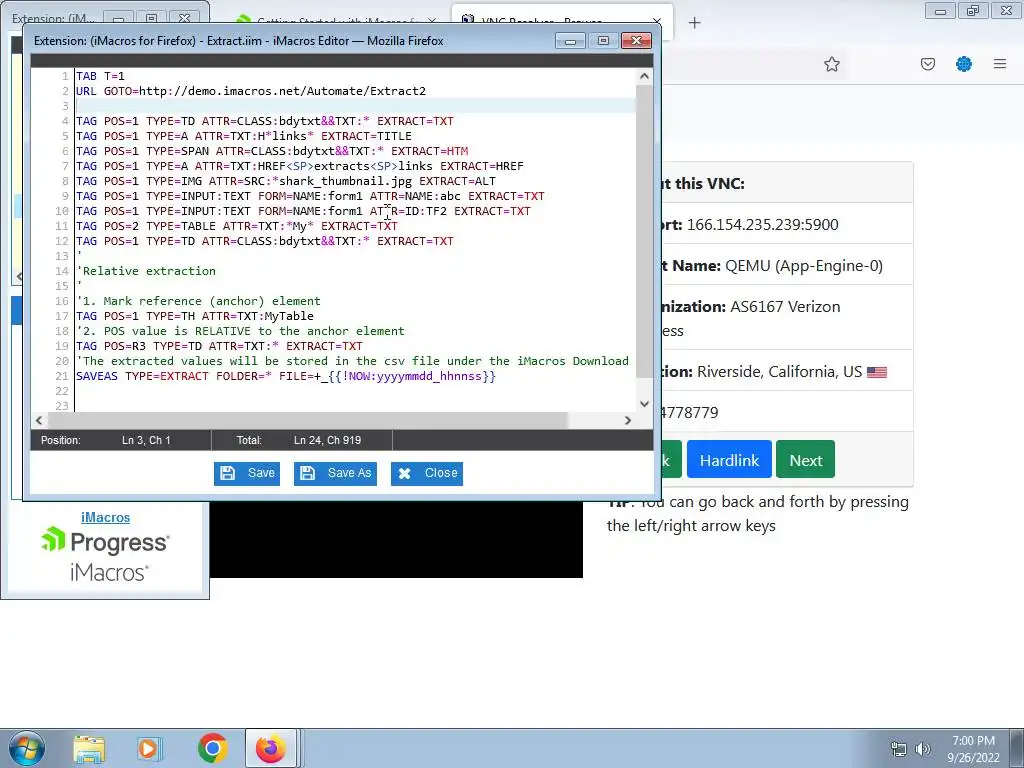1024x768 pixels.
Task: Click line 19 with POS=R3
Action: coord(219,346)
